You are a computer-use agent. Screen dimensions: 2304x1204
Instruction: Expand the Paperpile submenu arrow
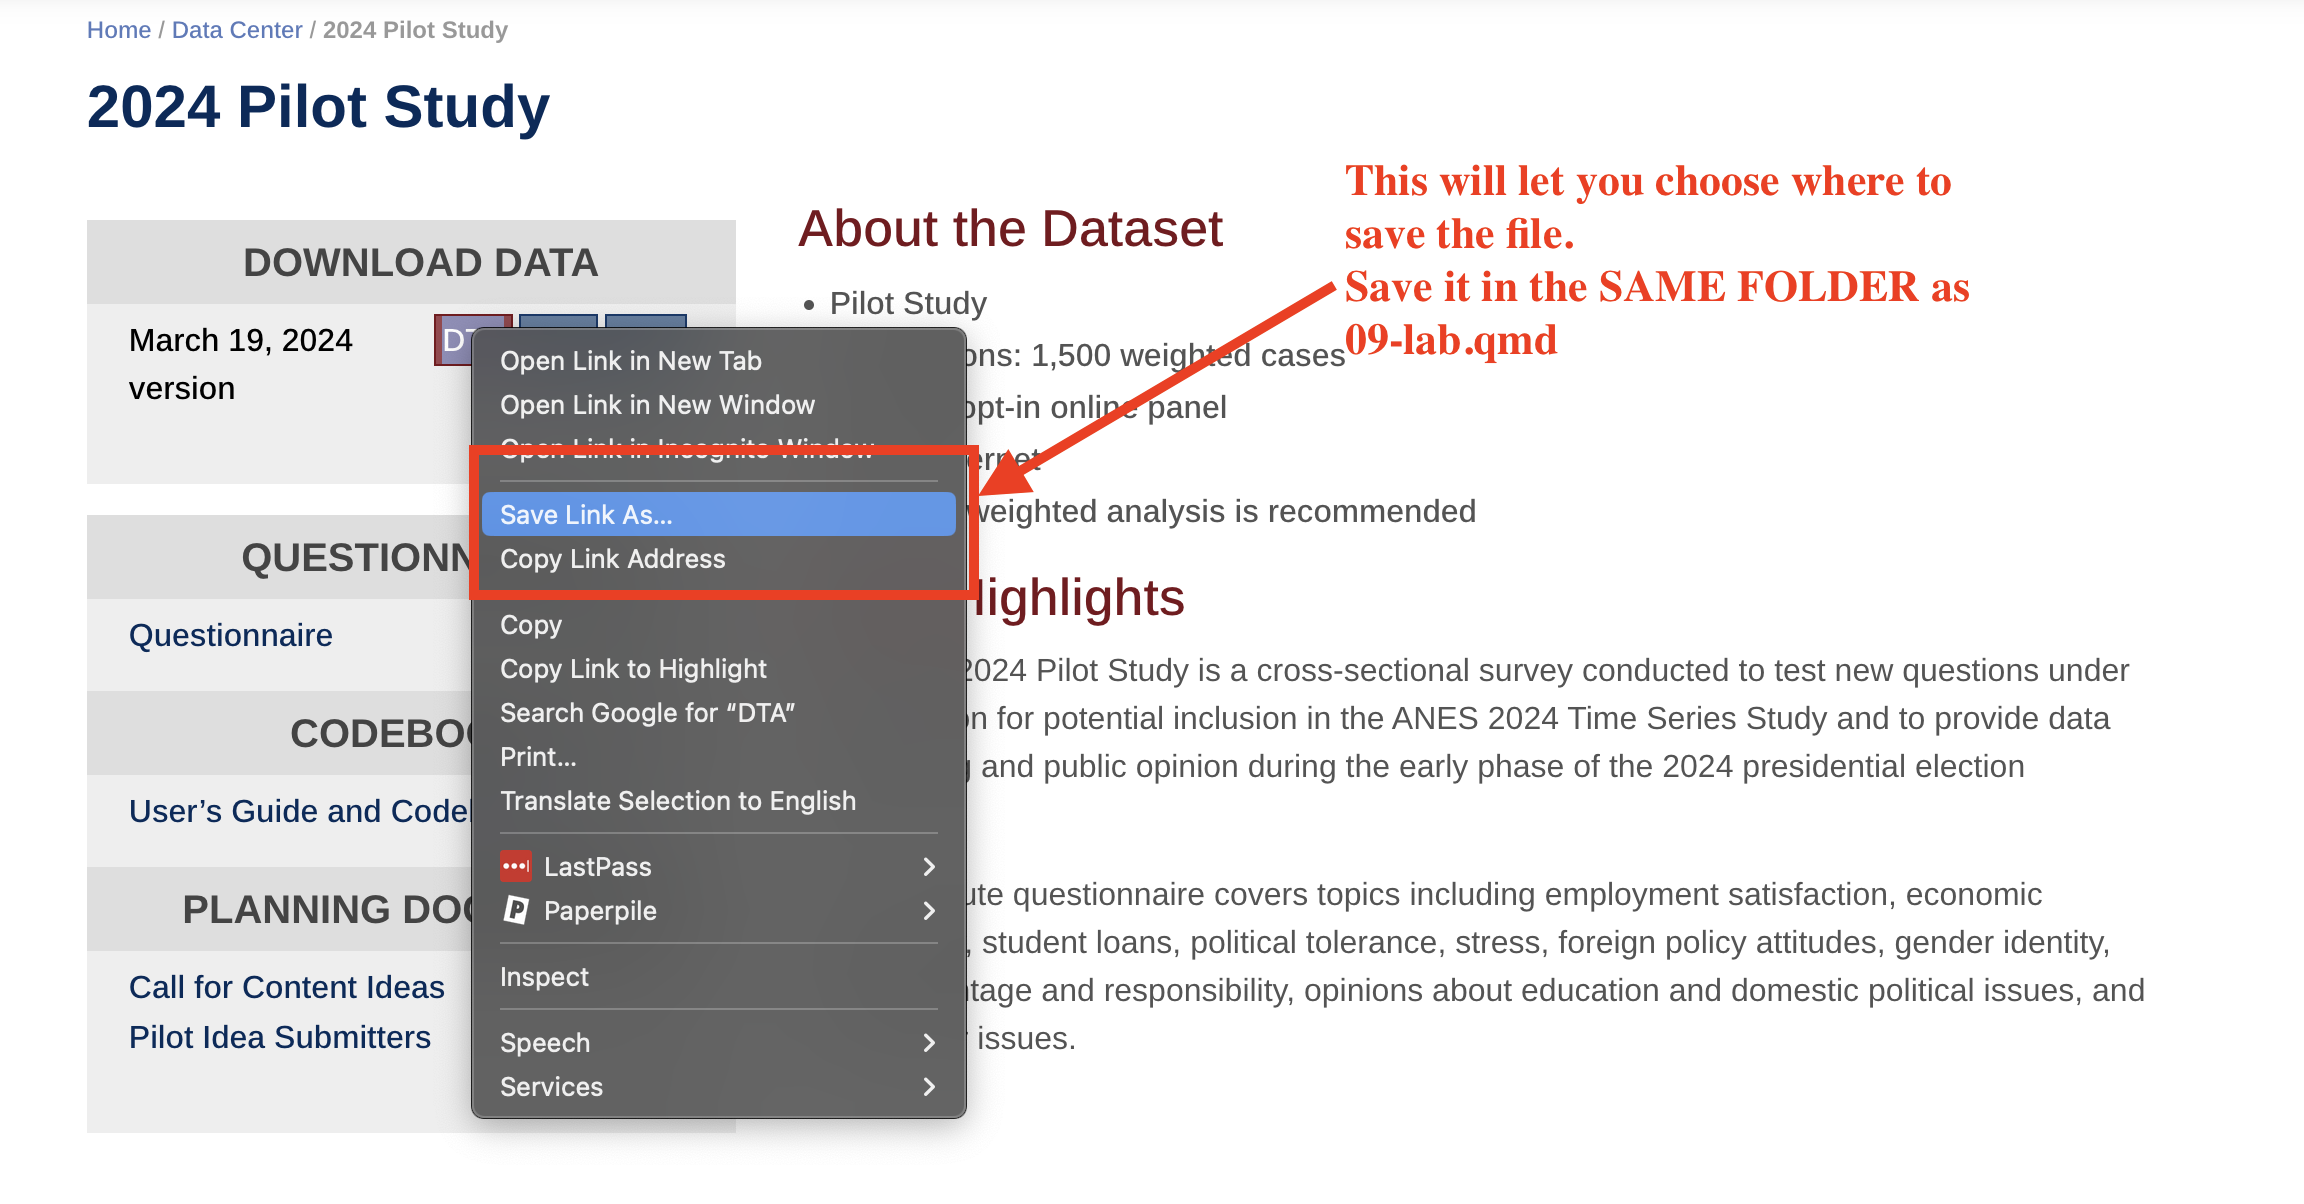pos(929,910)
